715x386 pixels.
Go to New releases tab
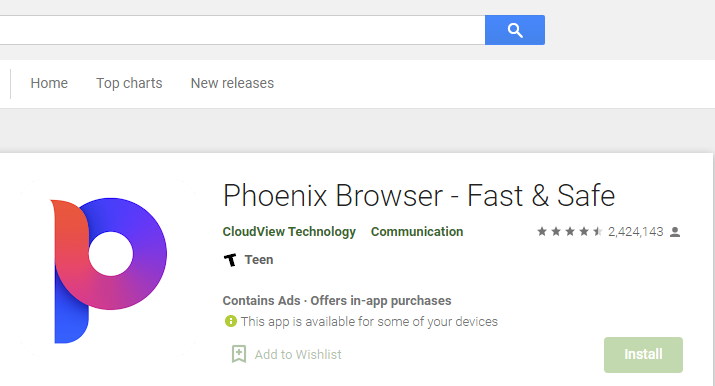click(232, 83)
